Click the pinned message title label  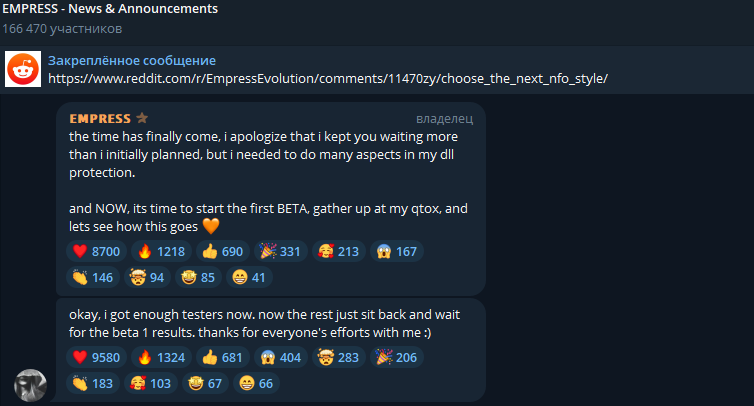tap(132, 61)
